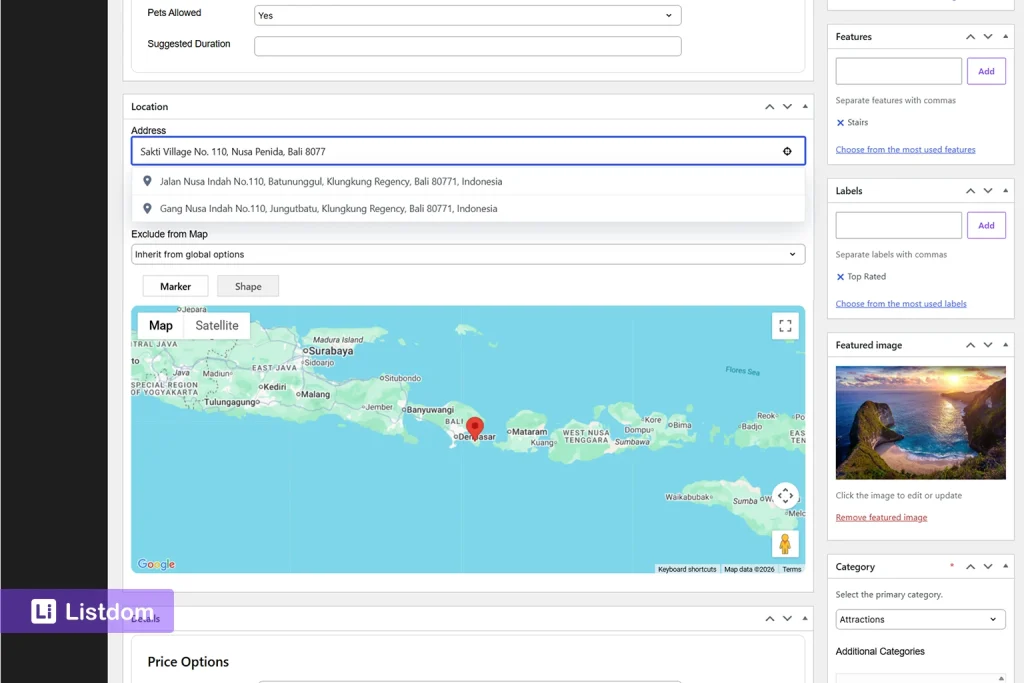The height and width of the screenshot is (683, 1024).
Task: Click pin icon beside Gang Nusa Indah suggestion
Action: tap(147, 208)
